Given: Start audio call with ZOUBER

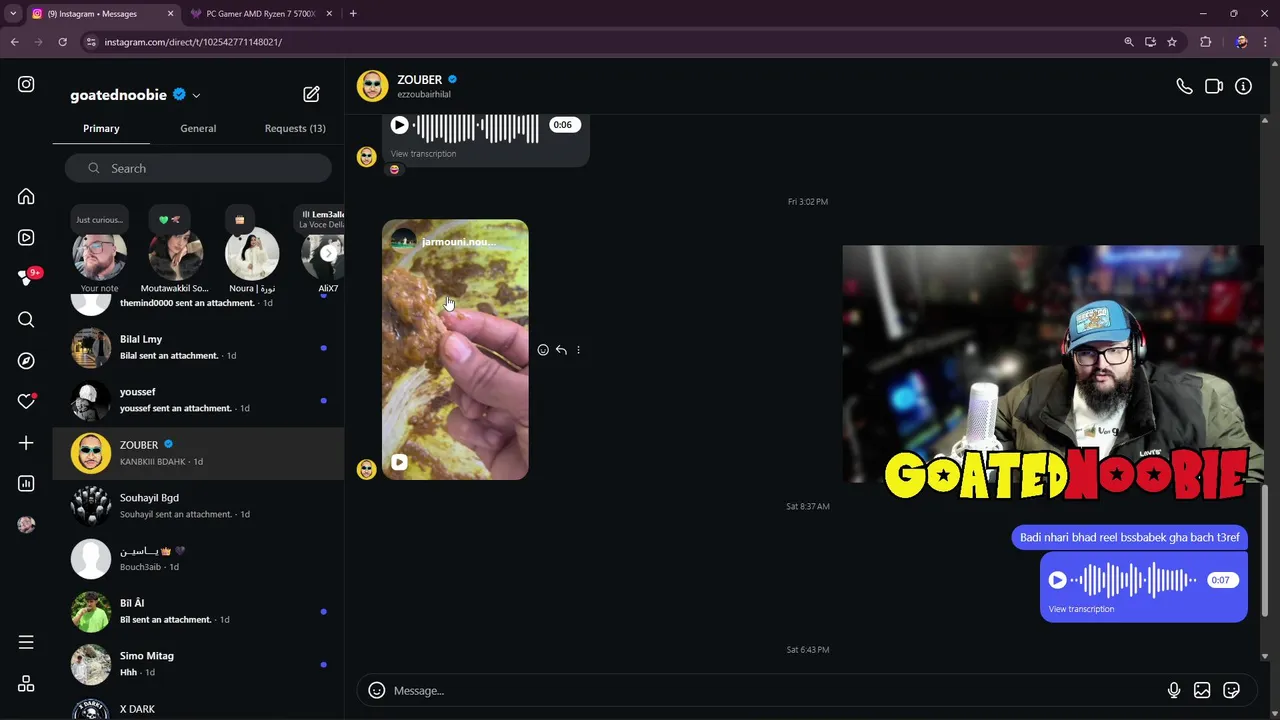Looking at the screenshot, I should (1184, 87).
